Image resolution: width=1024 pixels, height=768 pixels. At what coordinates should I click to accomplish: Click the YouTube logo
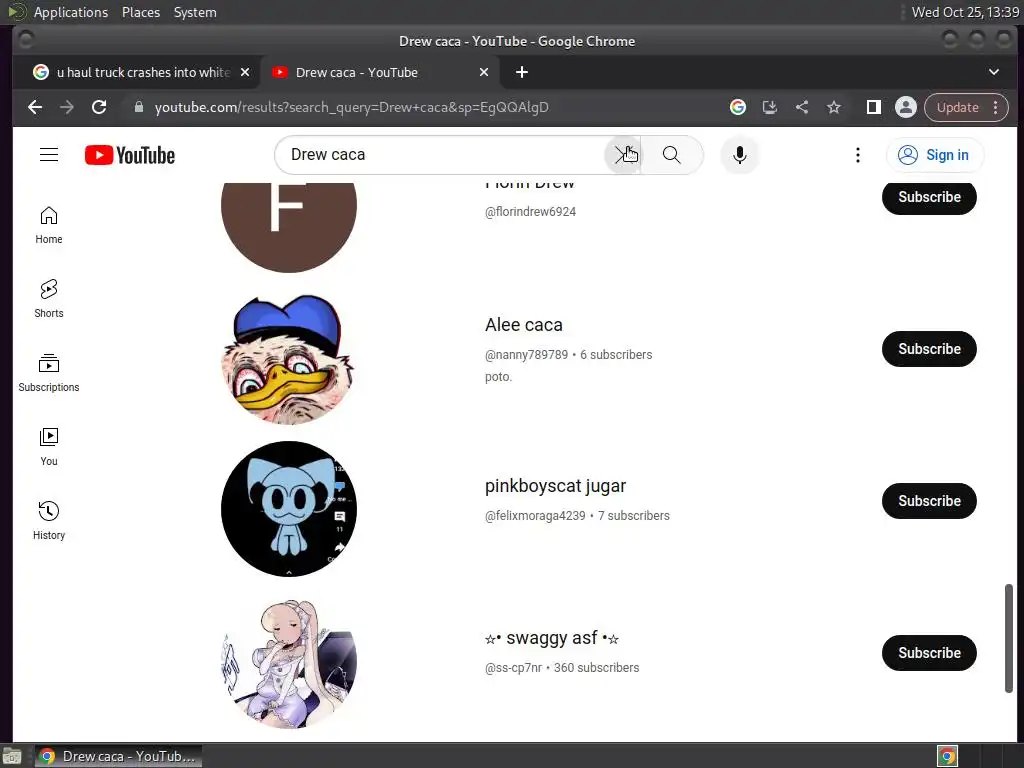pos(130,155)
